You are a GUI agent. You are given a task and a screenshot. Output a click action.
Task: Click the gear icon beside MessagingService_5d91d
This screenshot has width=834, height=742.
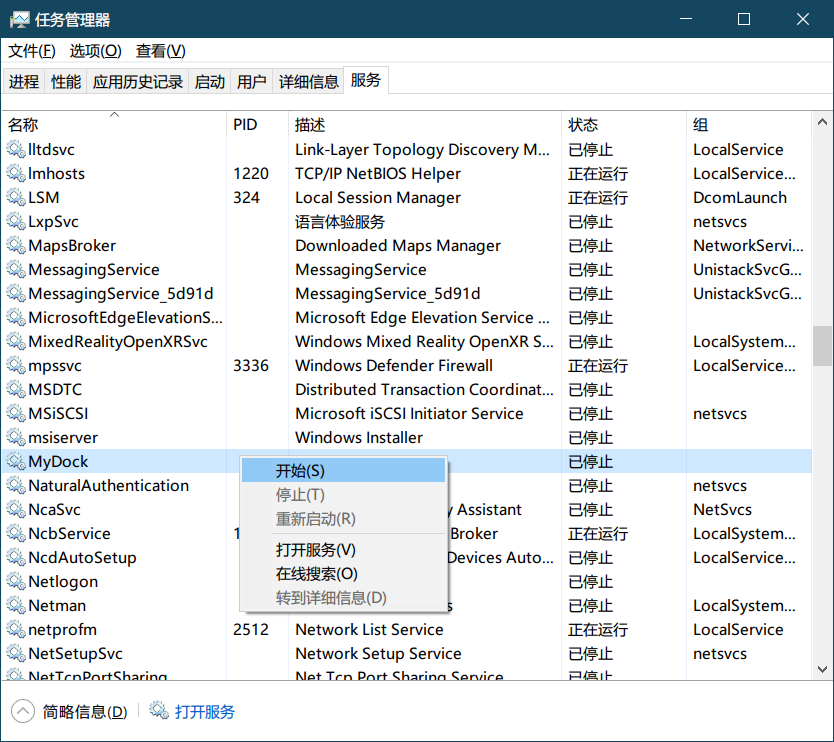click(16, 294)
